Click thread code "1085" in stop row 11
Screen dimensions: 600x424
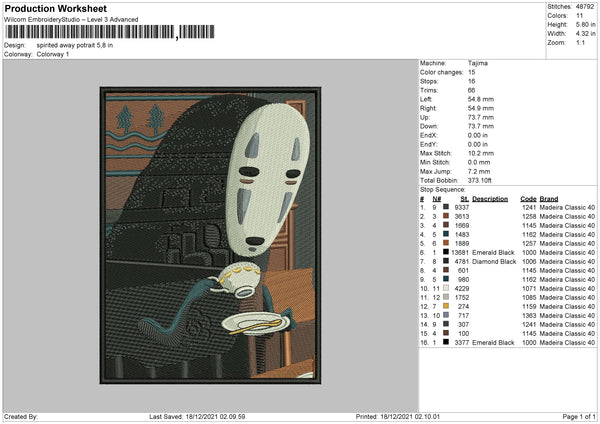[x=529, y=297]
